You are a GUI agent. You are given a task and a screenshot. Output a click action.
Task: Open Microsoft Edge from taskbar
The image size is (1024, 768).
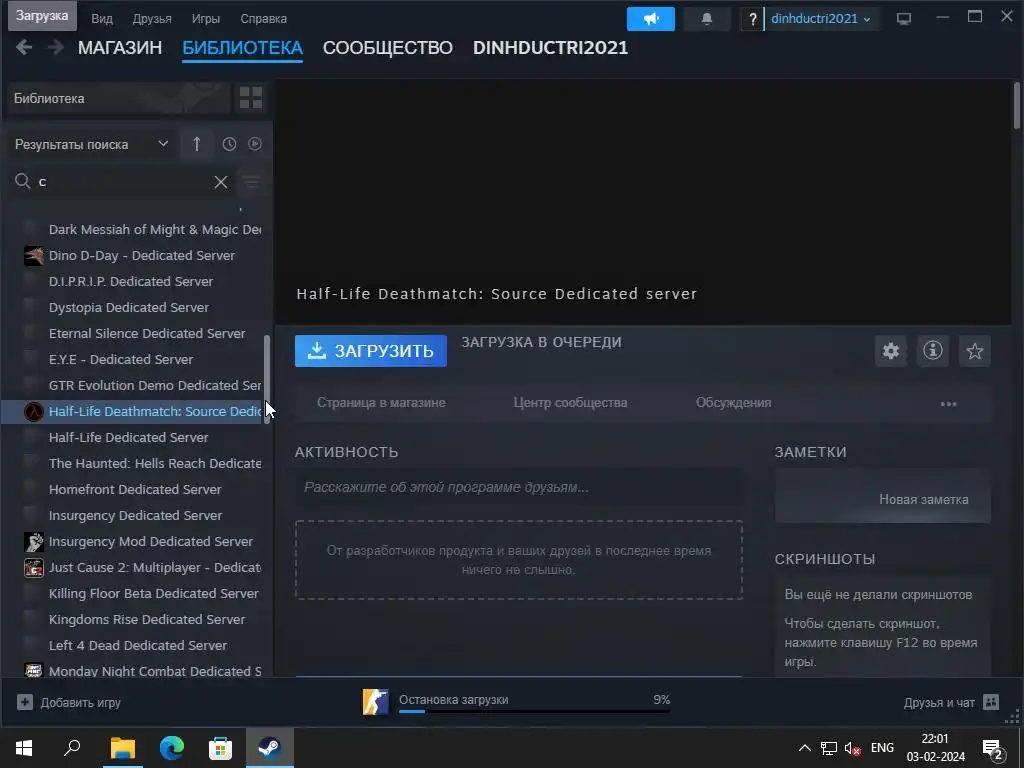[x=171, y=748]
